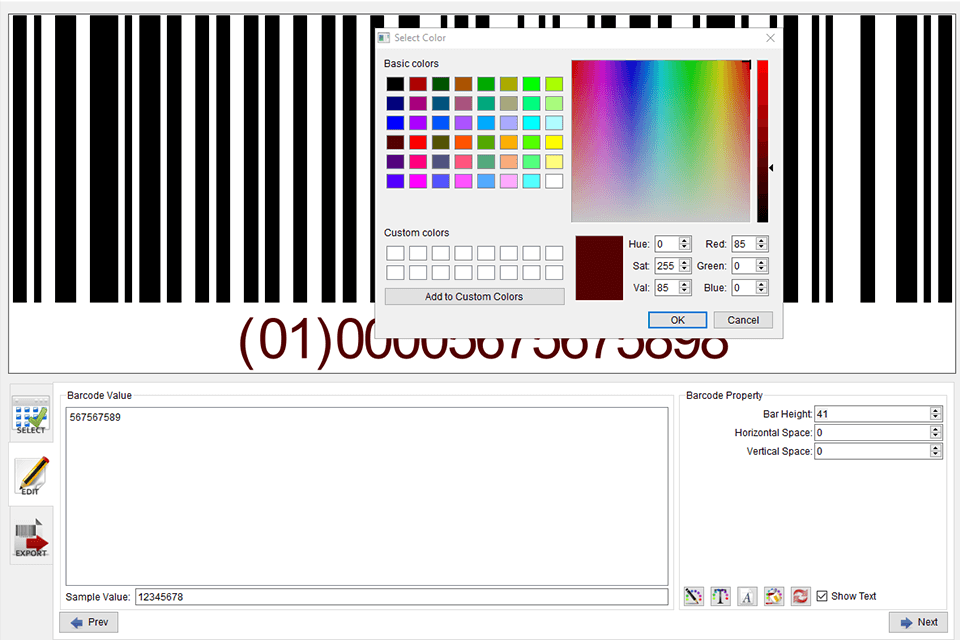Image resolution: width=960 pixels, height=640 pixels.
Task: Decrease Blue value with down arrow
Action: tap(762, 292)
